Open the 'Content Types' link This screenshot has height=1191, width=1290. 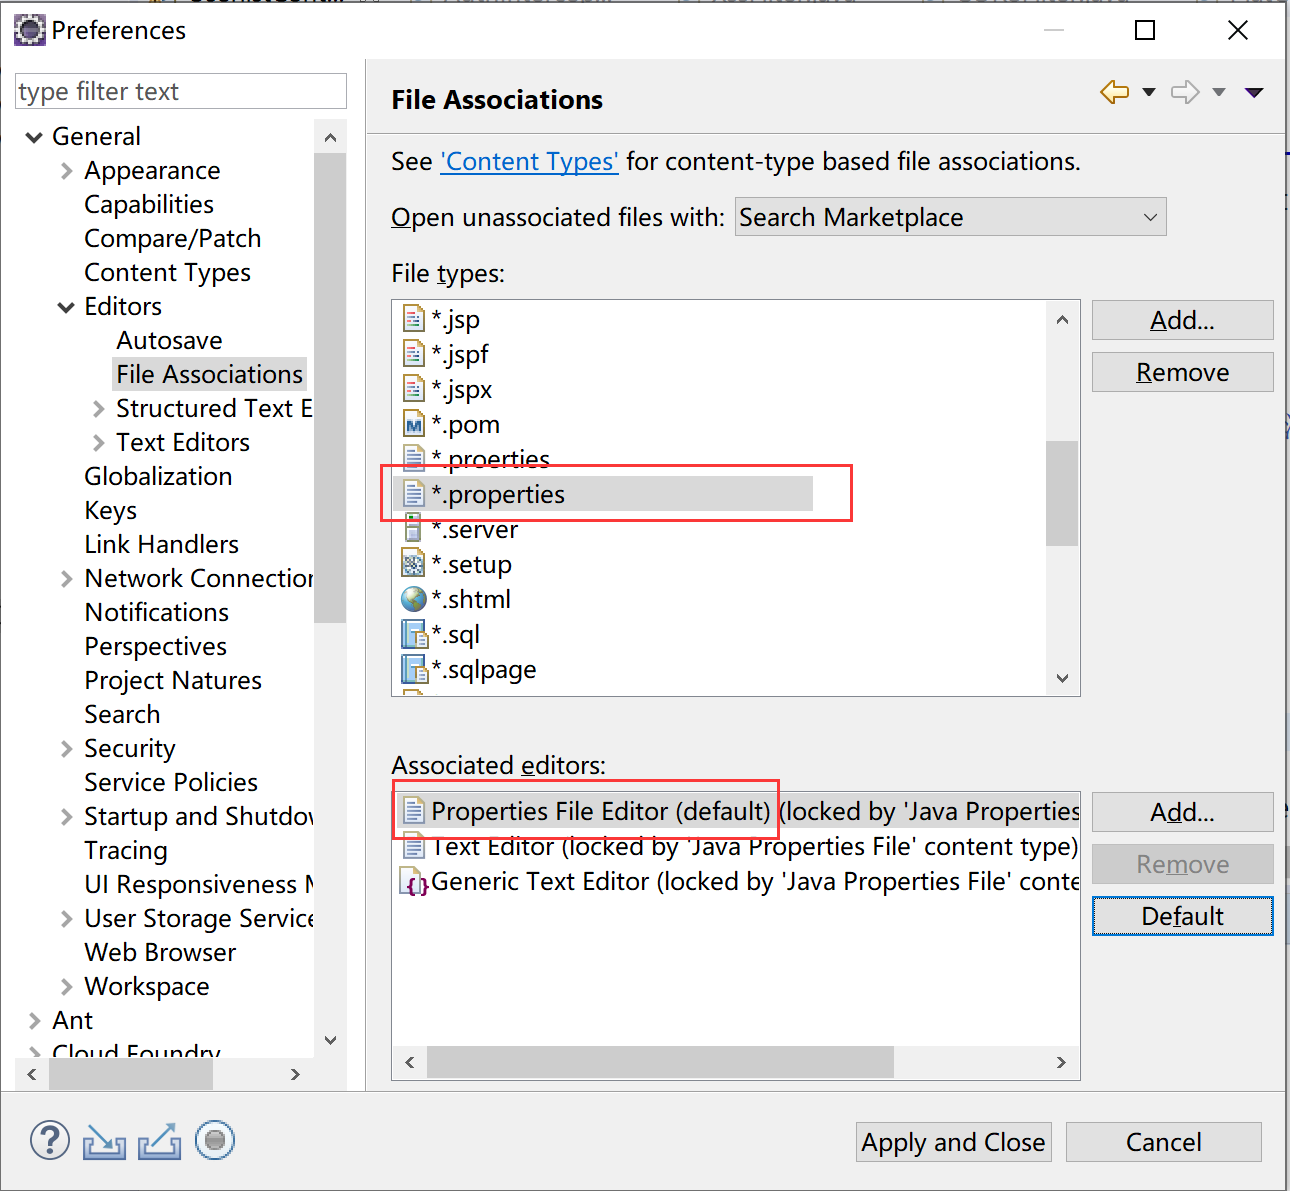click(529, 162)
